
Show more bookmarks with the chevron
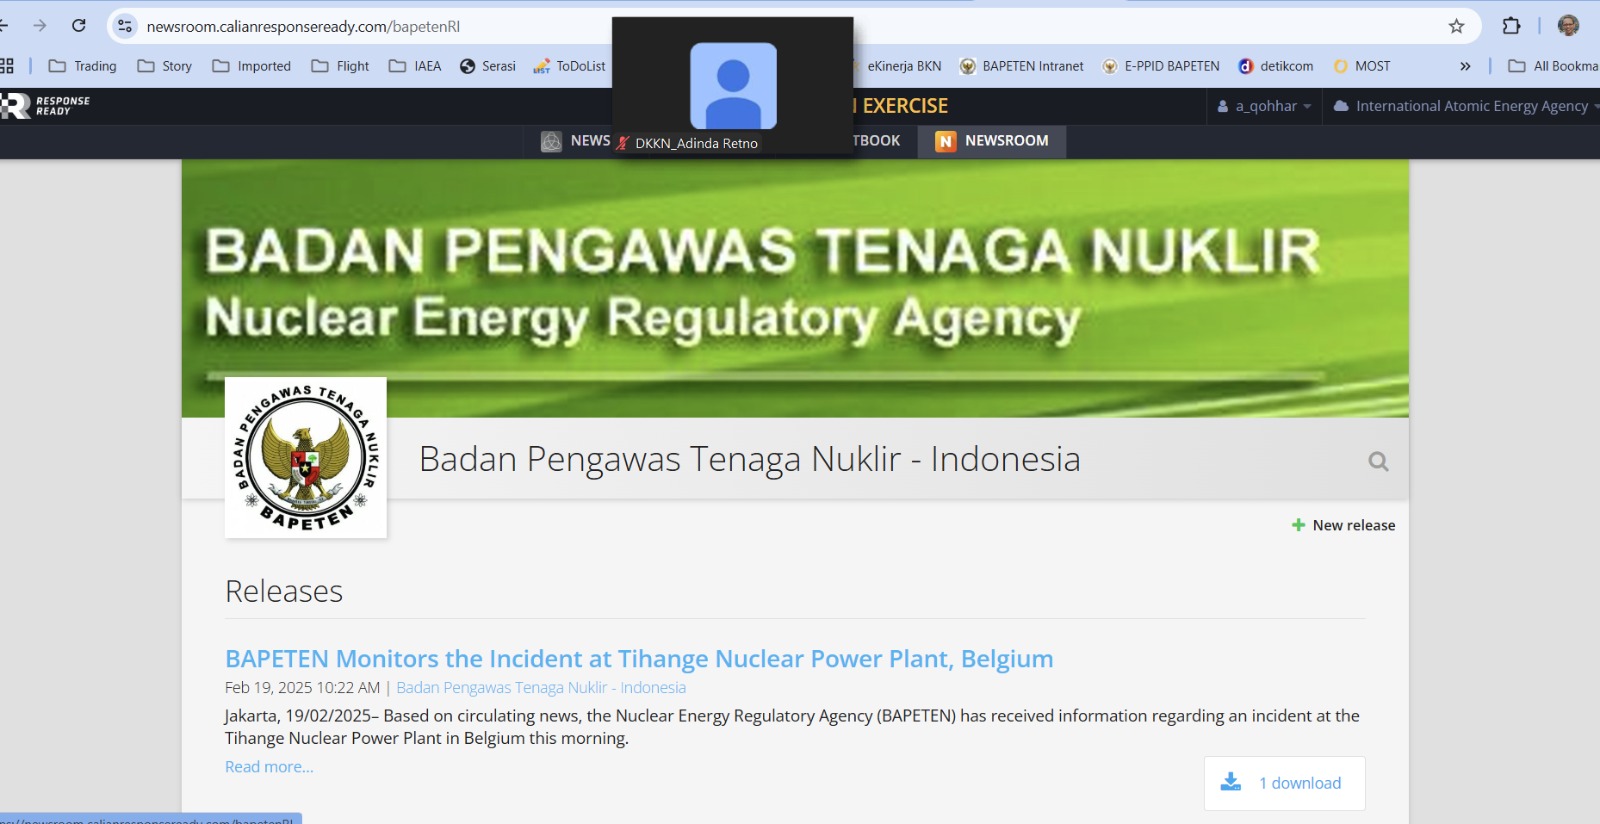1465,66
